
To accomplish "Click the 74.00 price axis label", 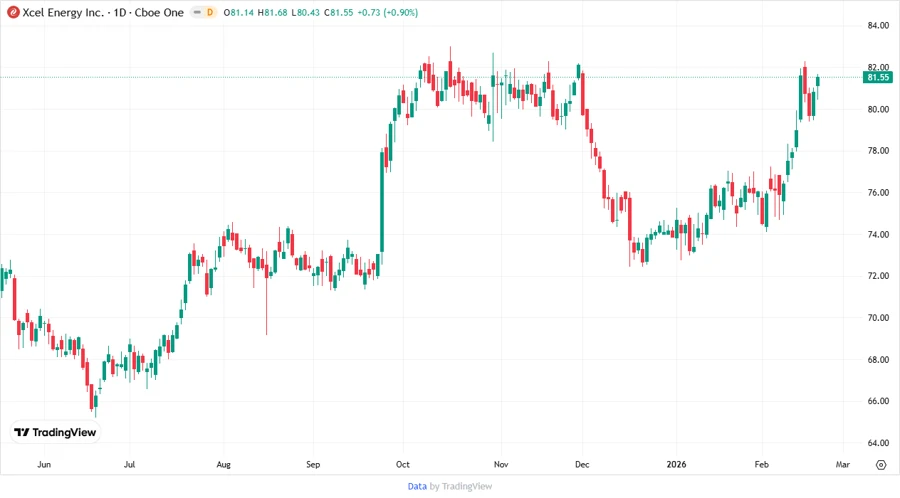I will (x=878, y=235).
